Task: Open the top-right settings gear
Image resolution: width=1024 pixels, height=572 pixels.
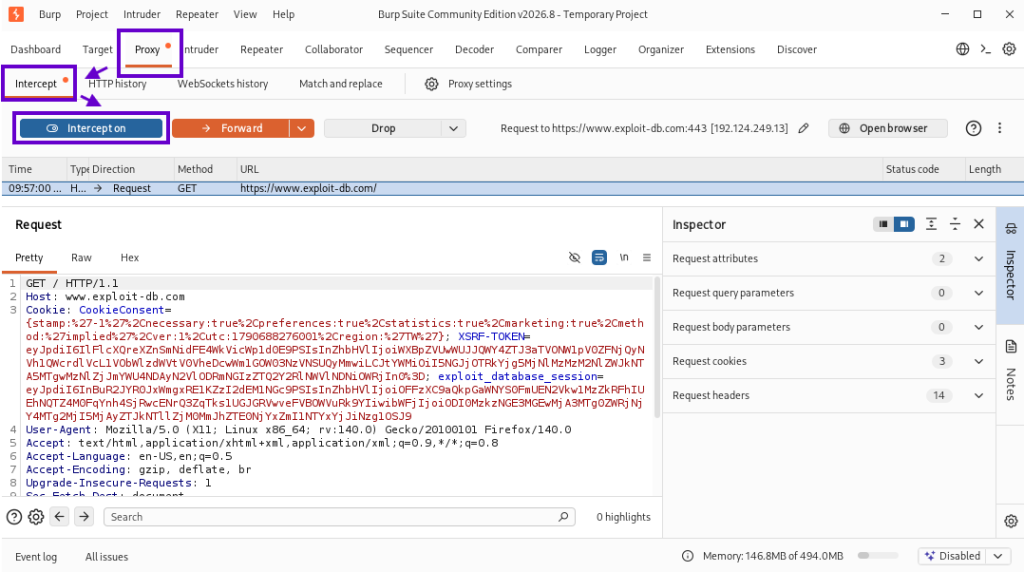Action: pos(1009,49)
